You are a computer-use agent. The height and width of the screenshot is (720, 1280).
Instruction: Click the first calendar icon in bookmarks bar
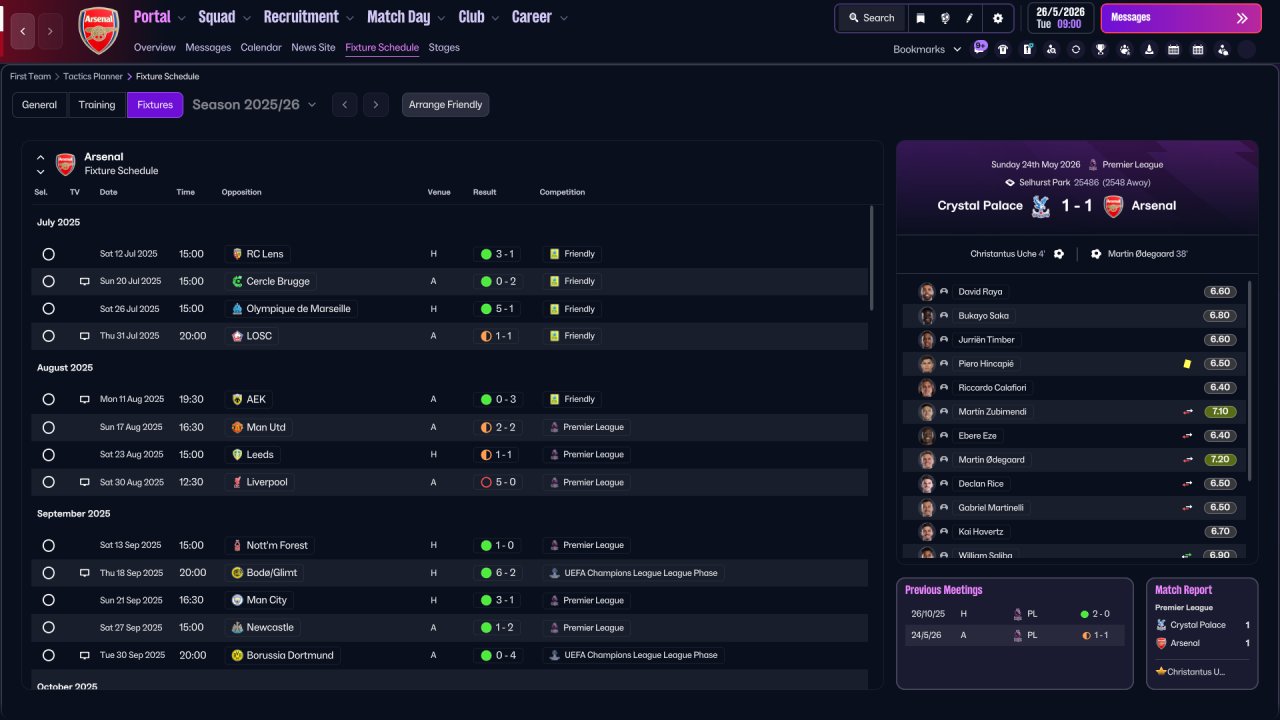tap(1174, 49)
